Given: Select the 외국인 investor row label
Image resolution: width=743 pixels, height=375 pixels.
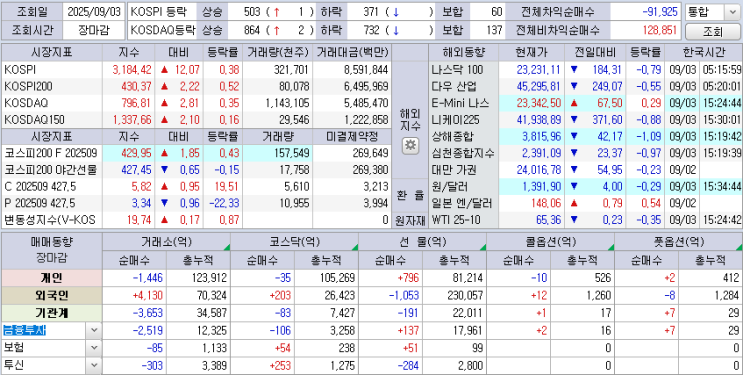Looking at the screenshot, I should click(52, 296).
